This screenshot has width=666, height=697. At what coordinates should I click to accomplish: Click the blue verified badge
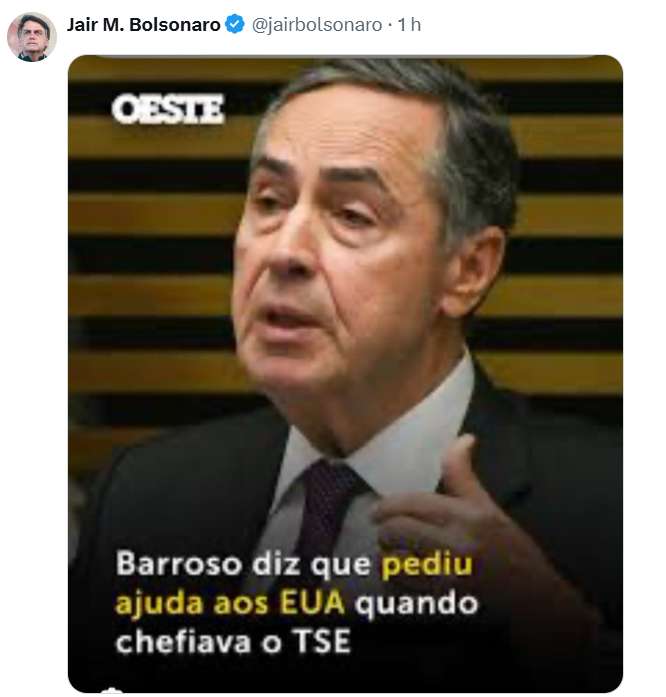[235, 24]
